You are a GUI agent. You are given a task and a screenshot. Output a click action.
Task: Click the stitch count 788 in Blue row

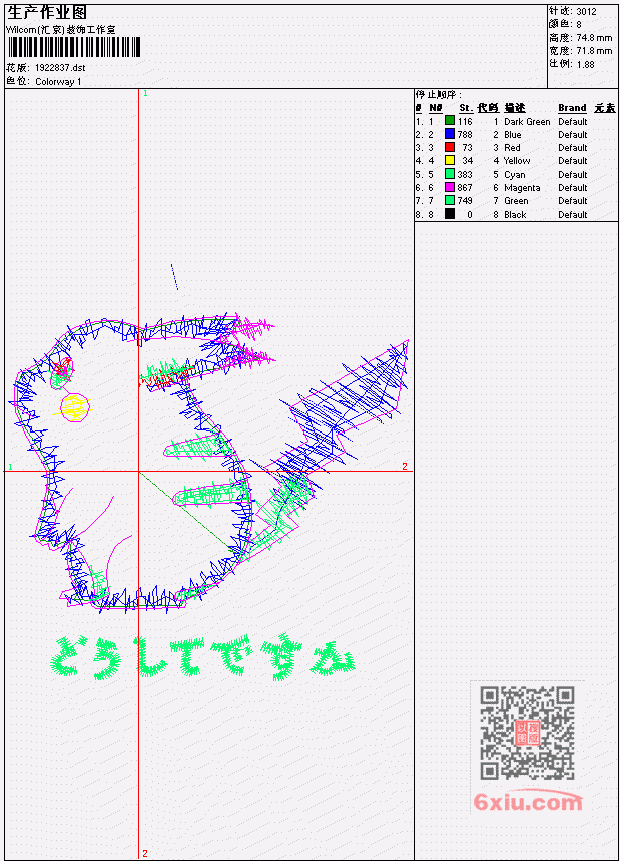[465, 135]
